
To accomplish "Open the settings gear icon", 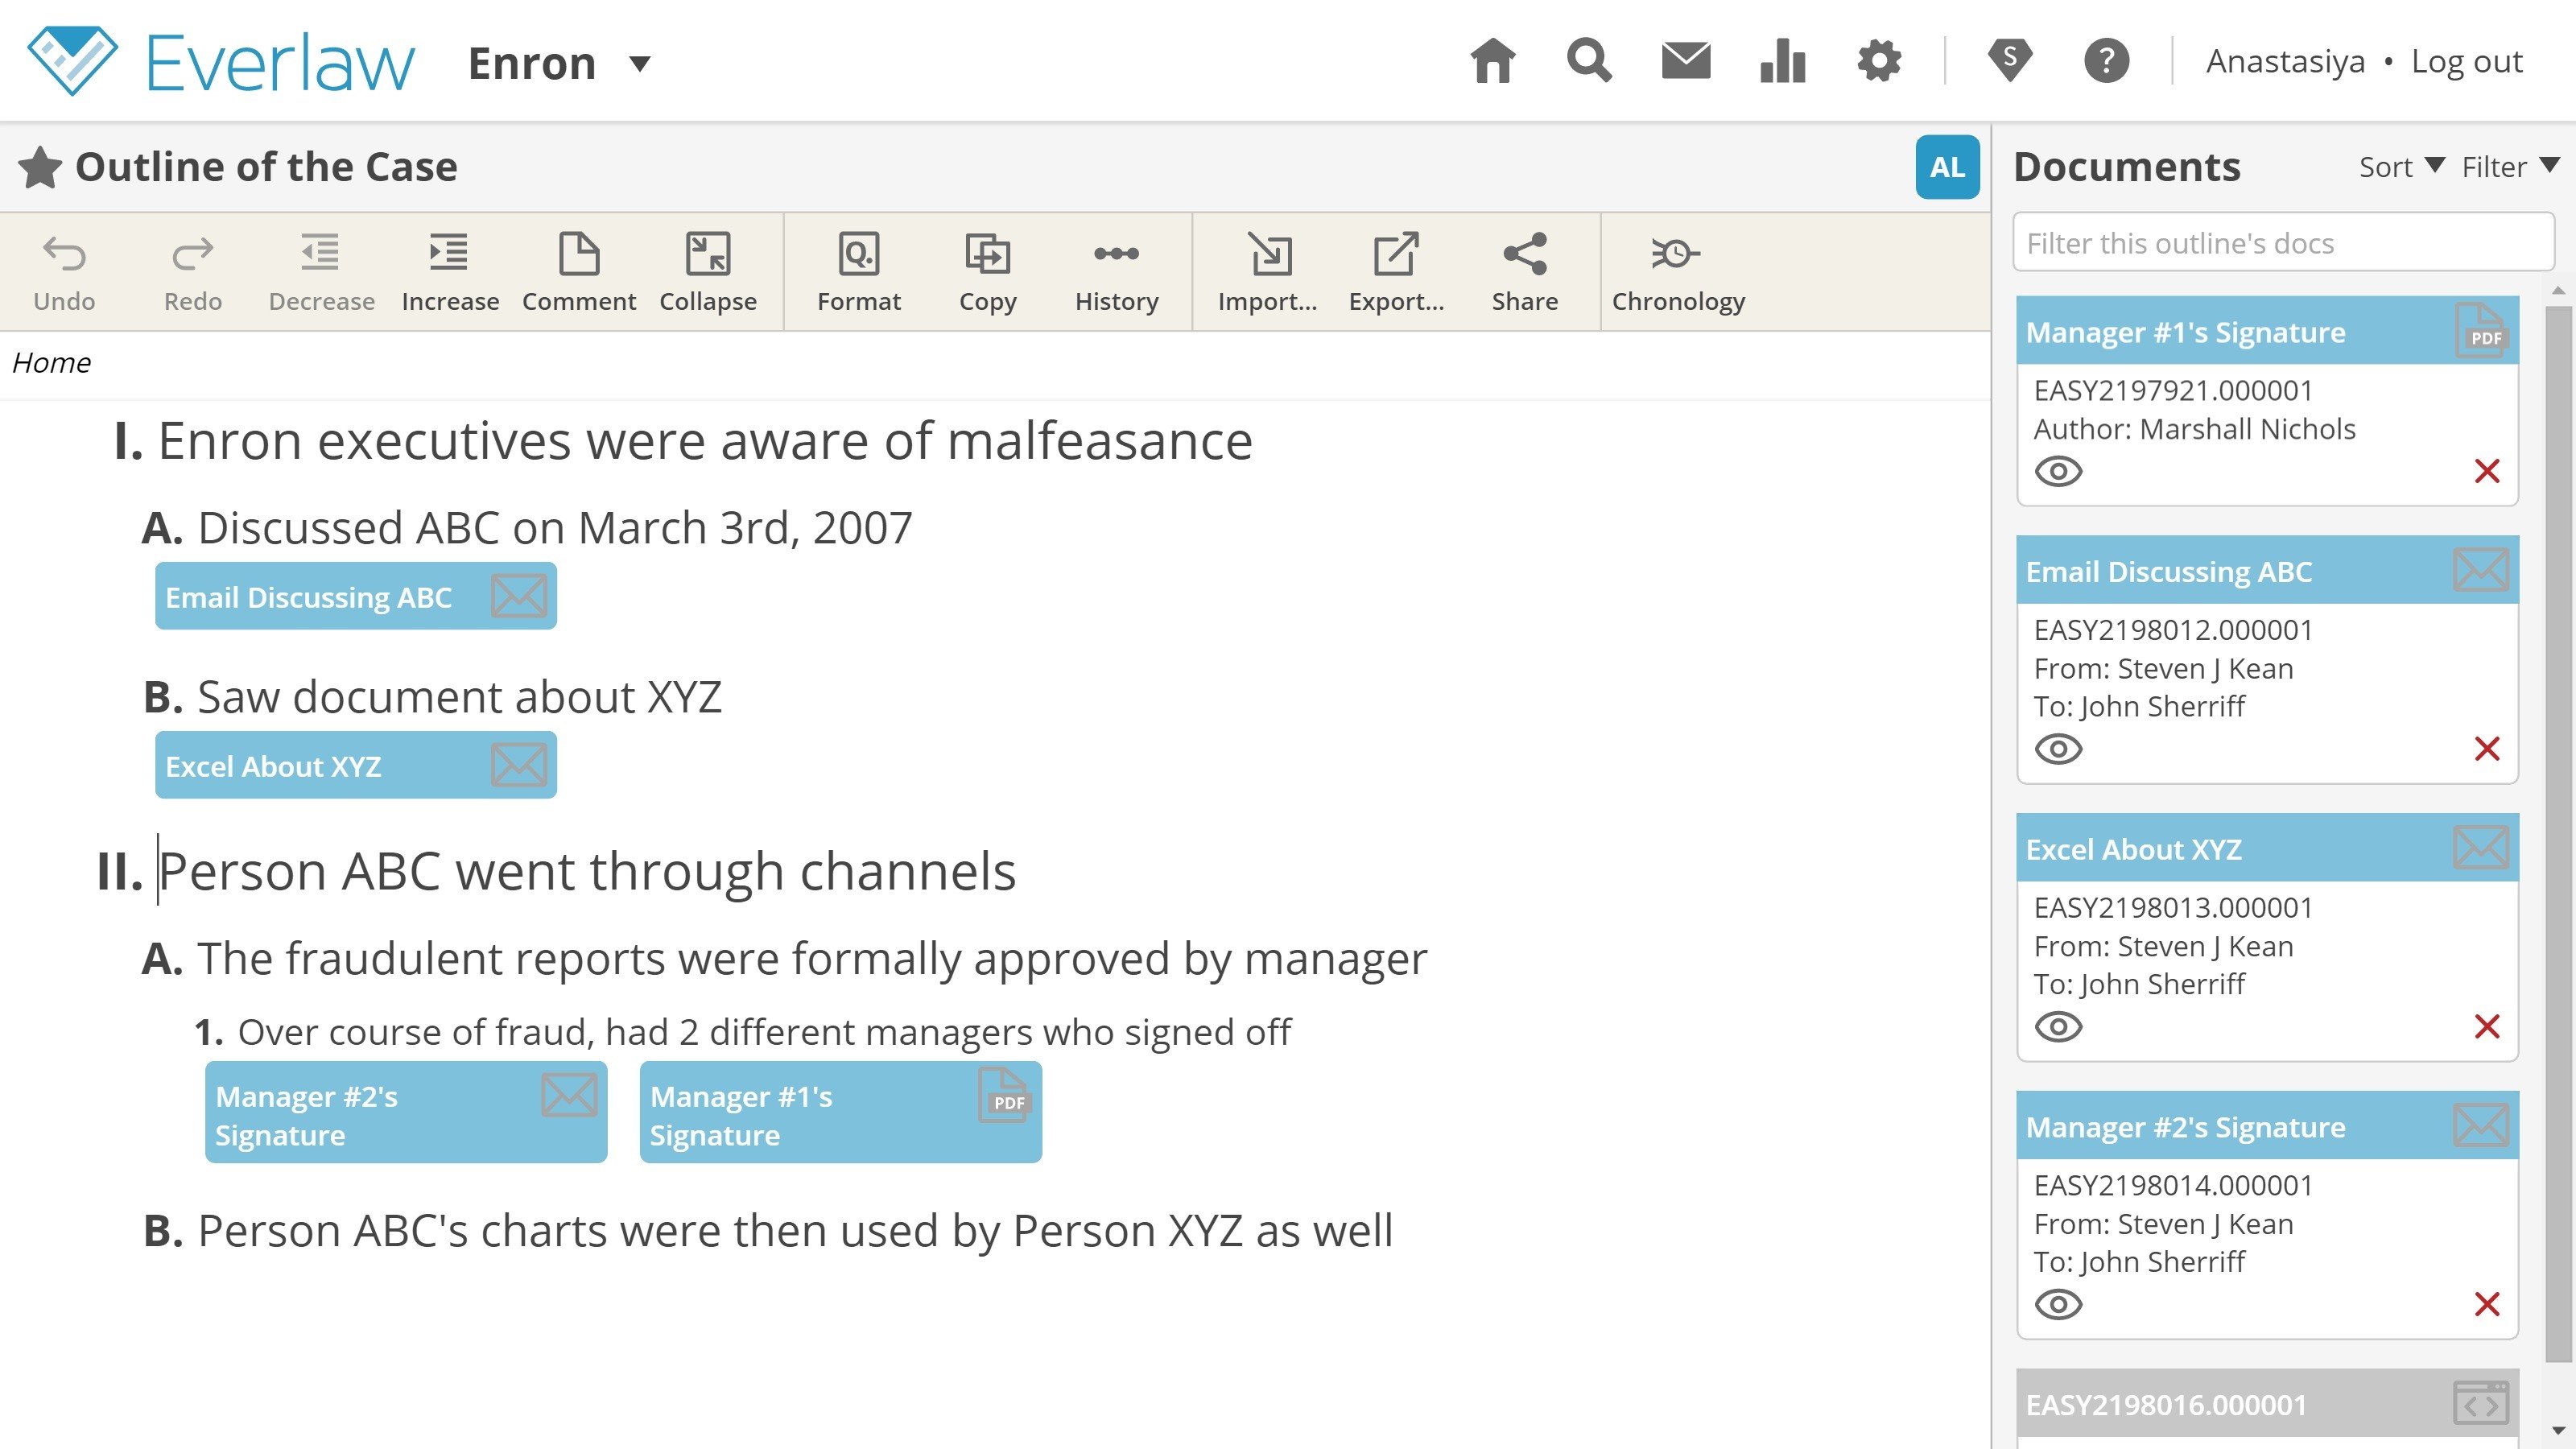I will tap(1879, 61).
